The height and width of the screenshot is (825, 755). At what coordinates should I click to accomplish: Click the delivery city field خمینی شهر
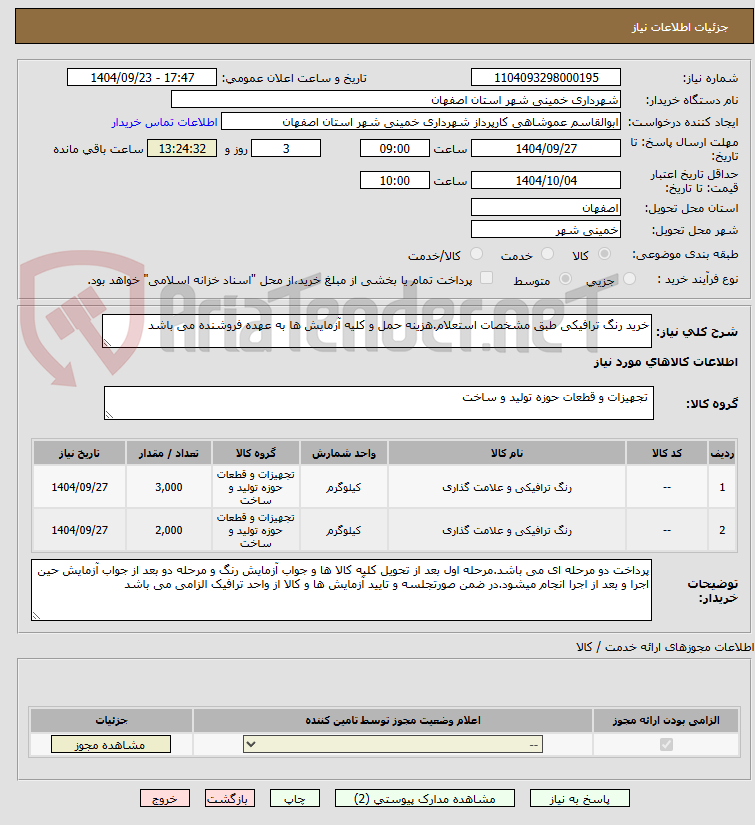[x=546, y=229]
